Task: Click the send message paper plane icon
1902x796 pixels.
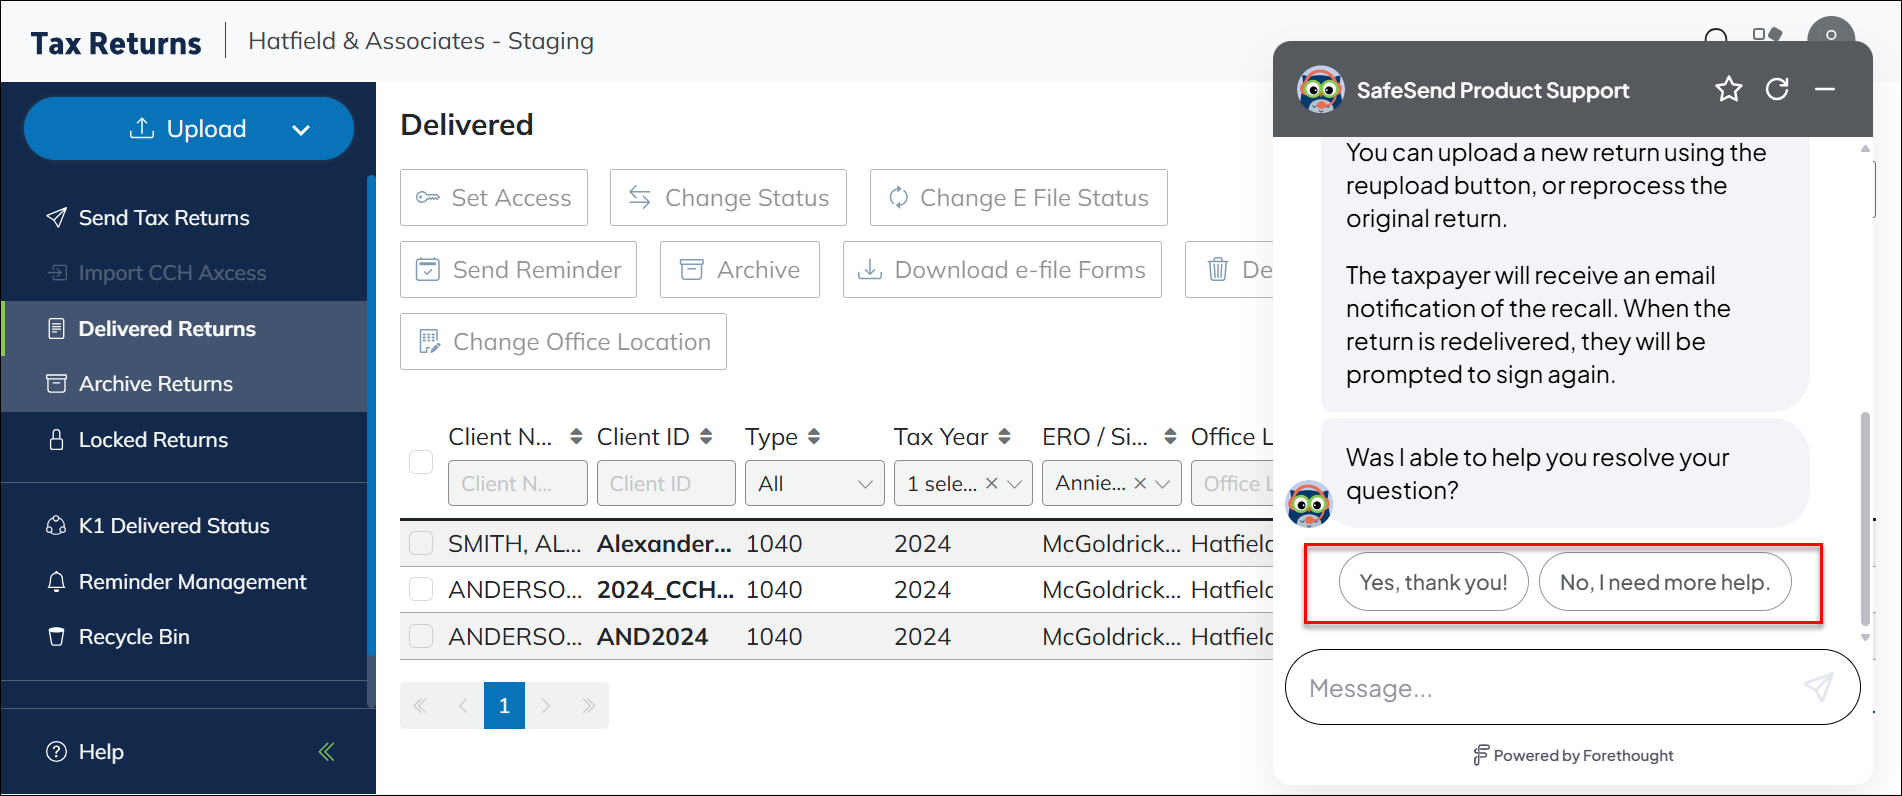Action: (x=1817, y=687)
